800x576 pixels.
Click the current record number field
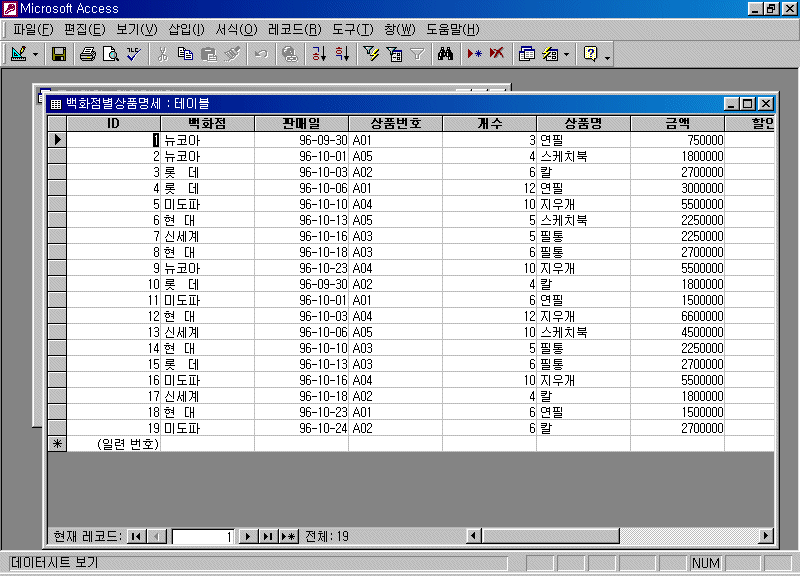point(203,536)
